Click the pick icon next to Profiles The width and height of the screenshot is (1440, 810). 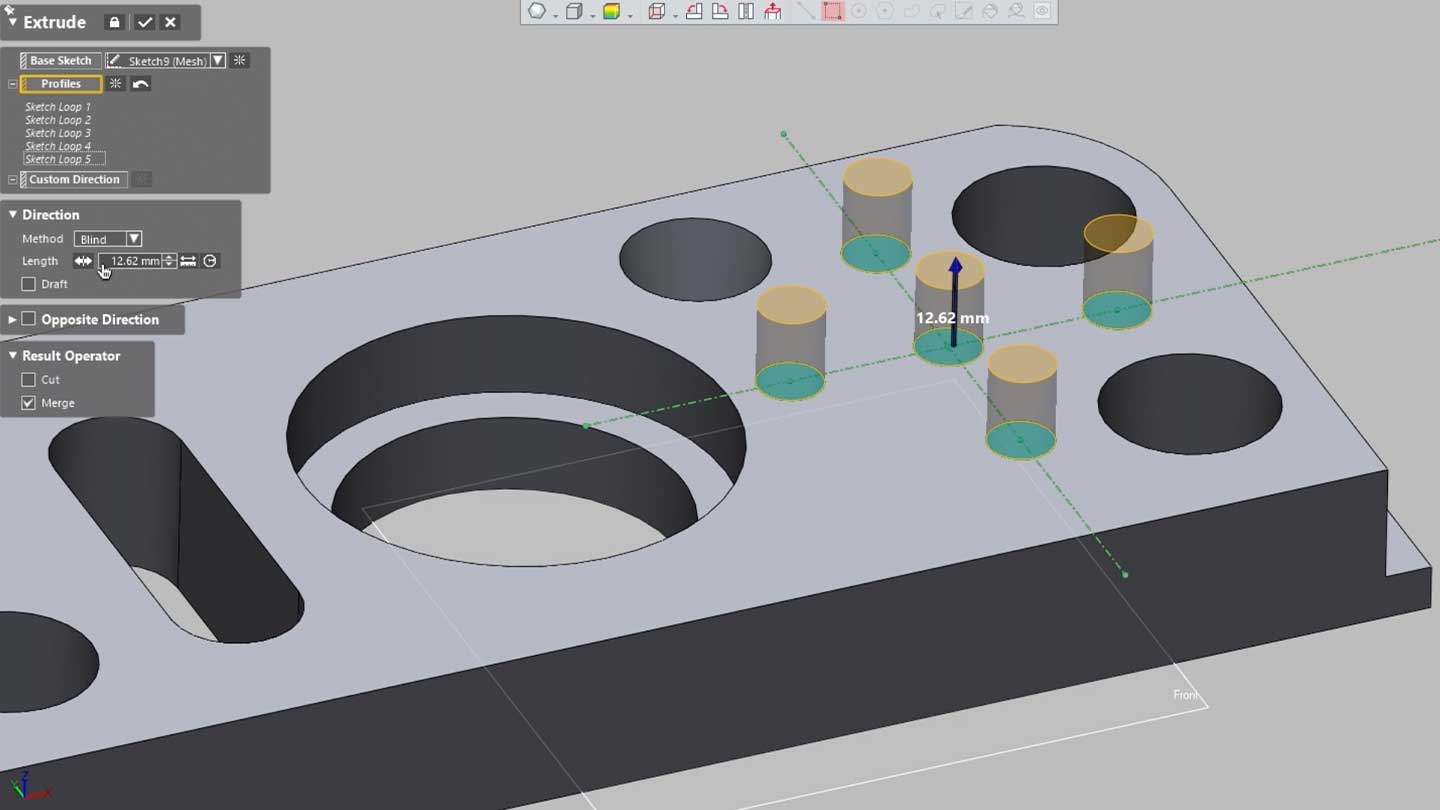click(116, 83)
